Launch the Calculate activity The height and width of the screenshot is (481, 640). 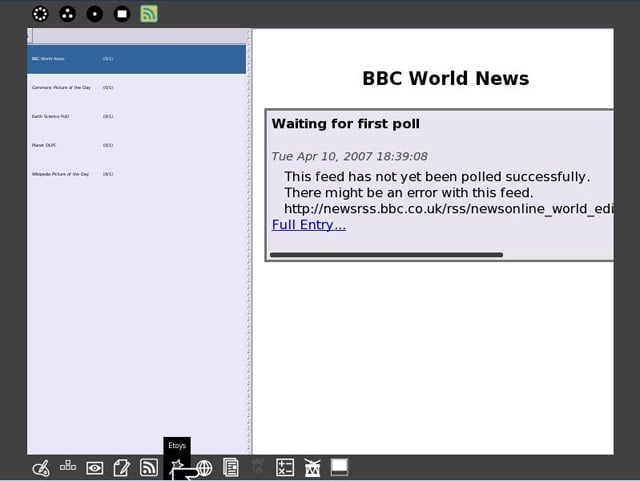pos(285,468)
